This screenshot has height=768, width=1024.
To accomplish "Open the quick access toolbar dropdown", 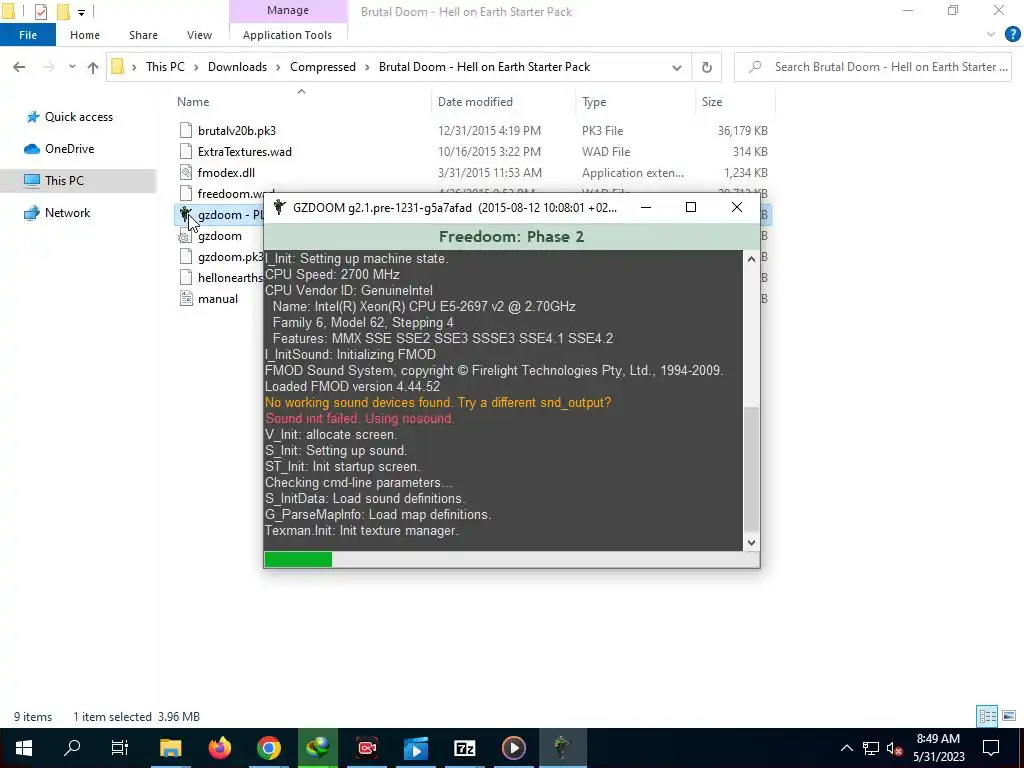I will coord(81,12).
